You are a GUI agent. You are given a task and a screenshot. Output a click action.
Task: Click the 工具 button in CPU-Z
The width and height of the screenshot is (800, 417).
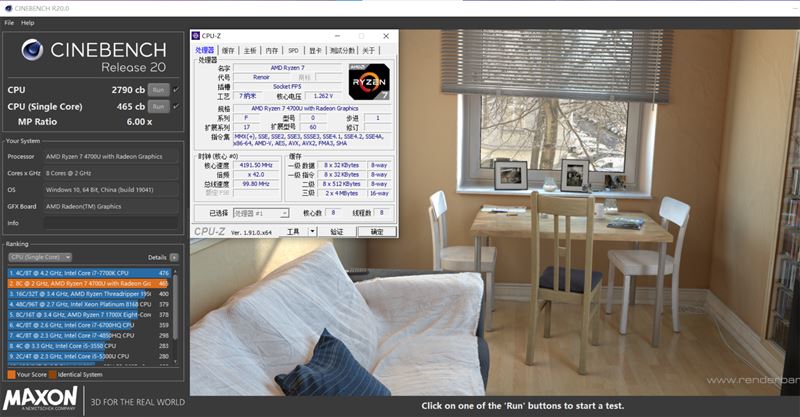pyautogui.click(x=293, y=232)
